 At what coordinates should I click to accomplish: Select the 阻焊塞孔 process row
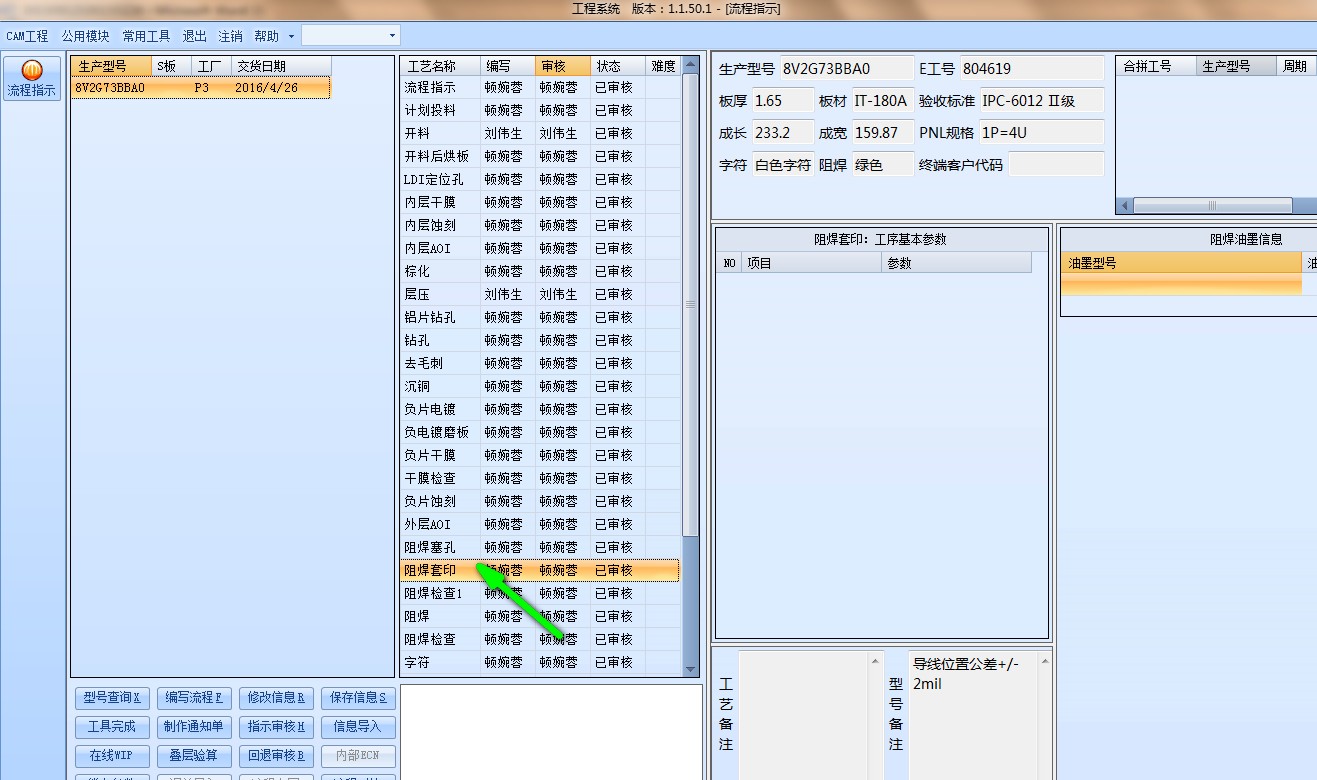click(x=540, y=547)
